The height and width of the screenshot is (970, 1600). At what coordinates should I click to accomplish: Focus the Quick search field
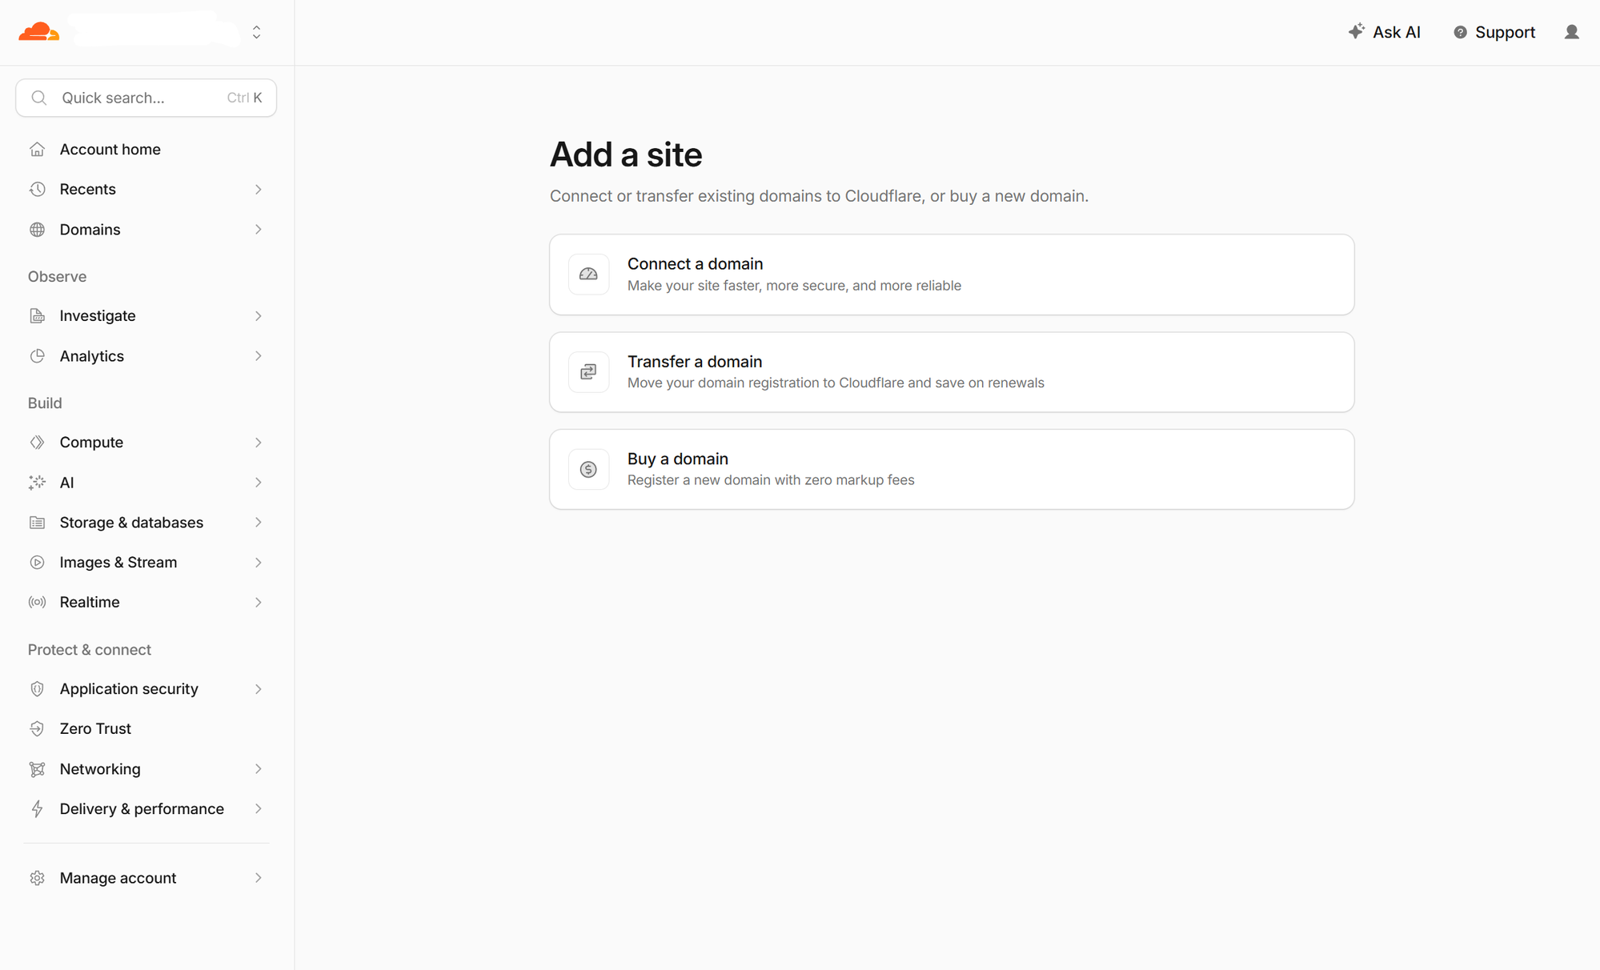click(x=146, y=98)
